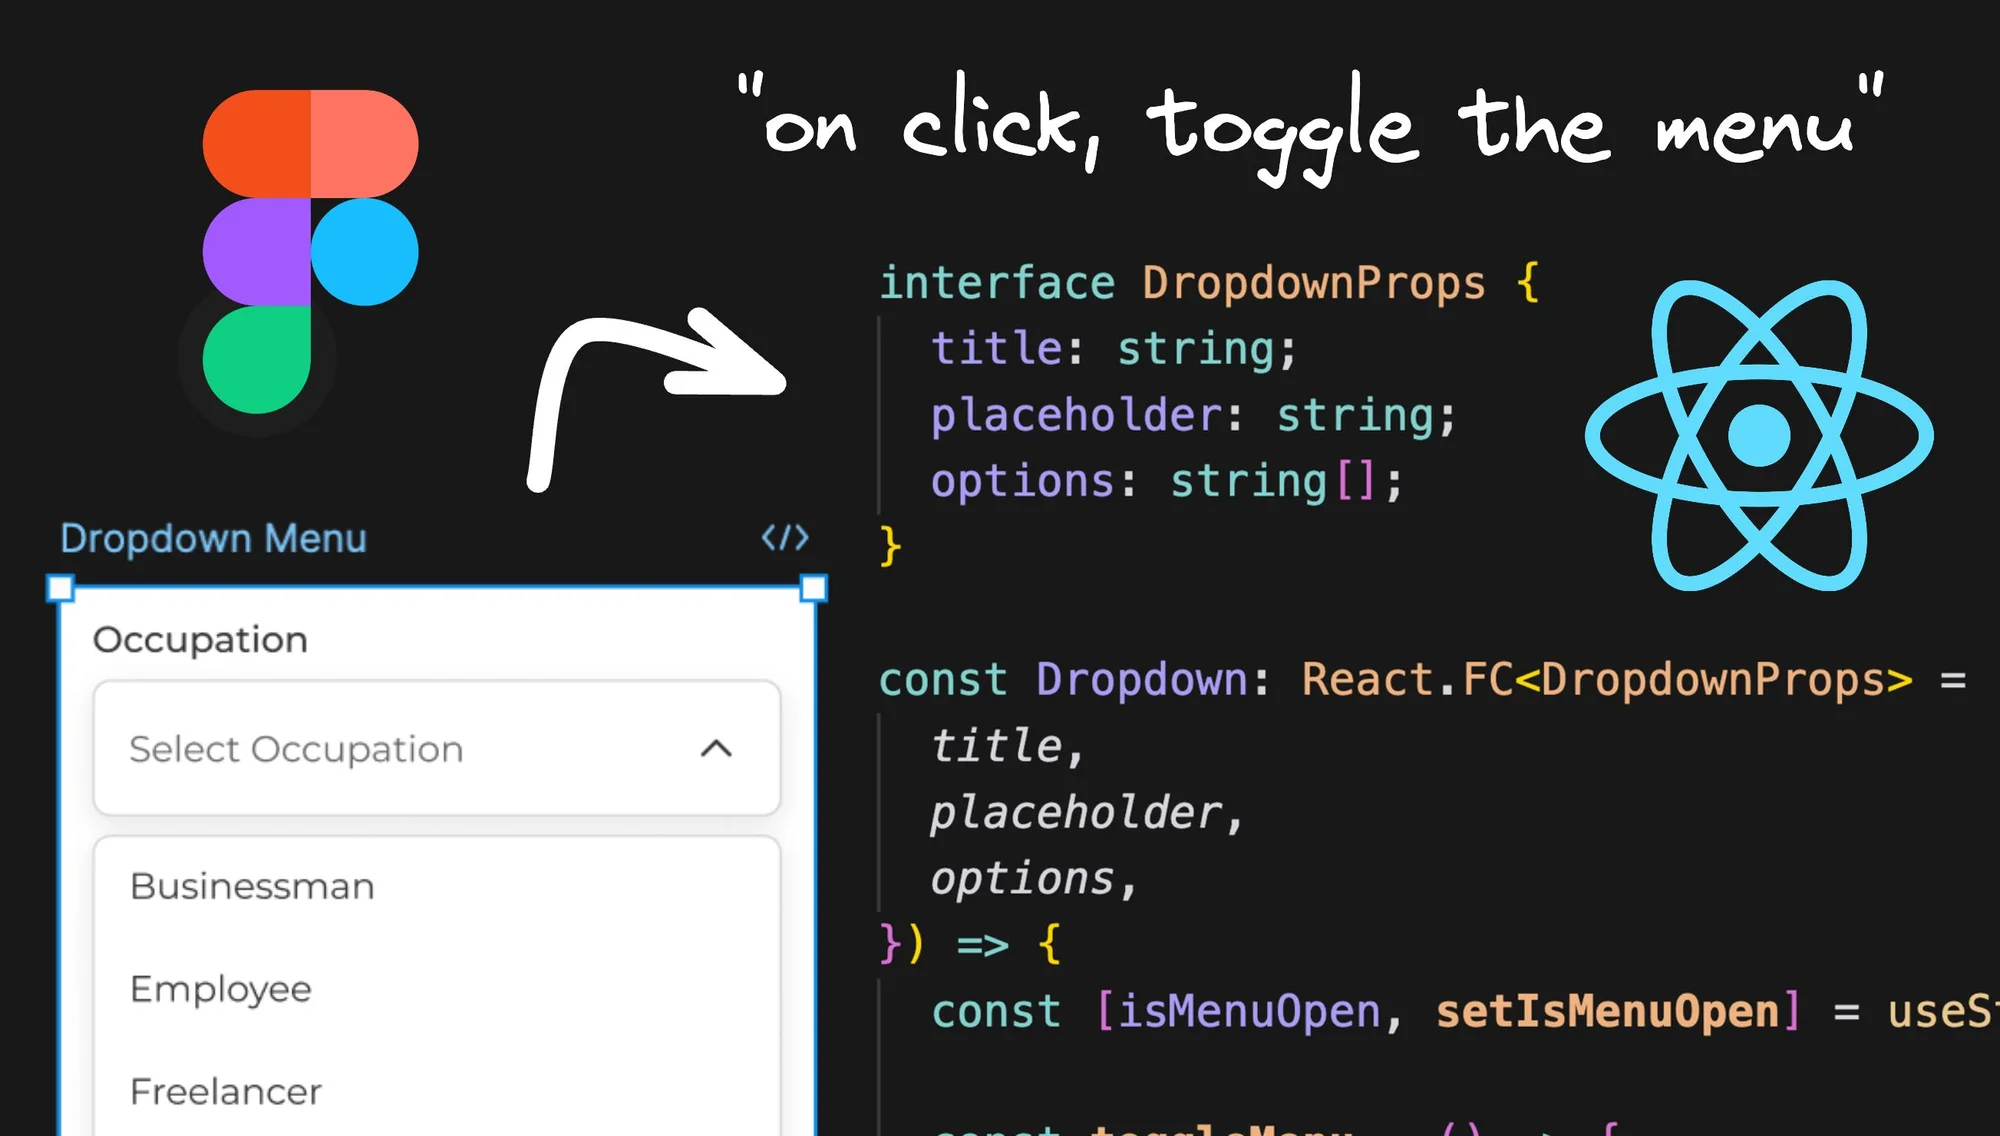Click the code embed icon next to Dropdown Menu
Screen dimensions: 2000x1136
(x=786, y=537)
